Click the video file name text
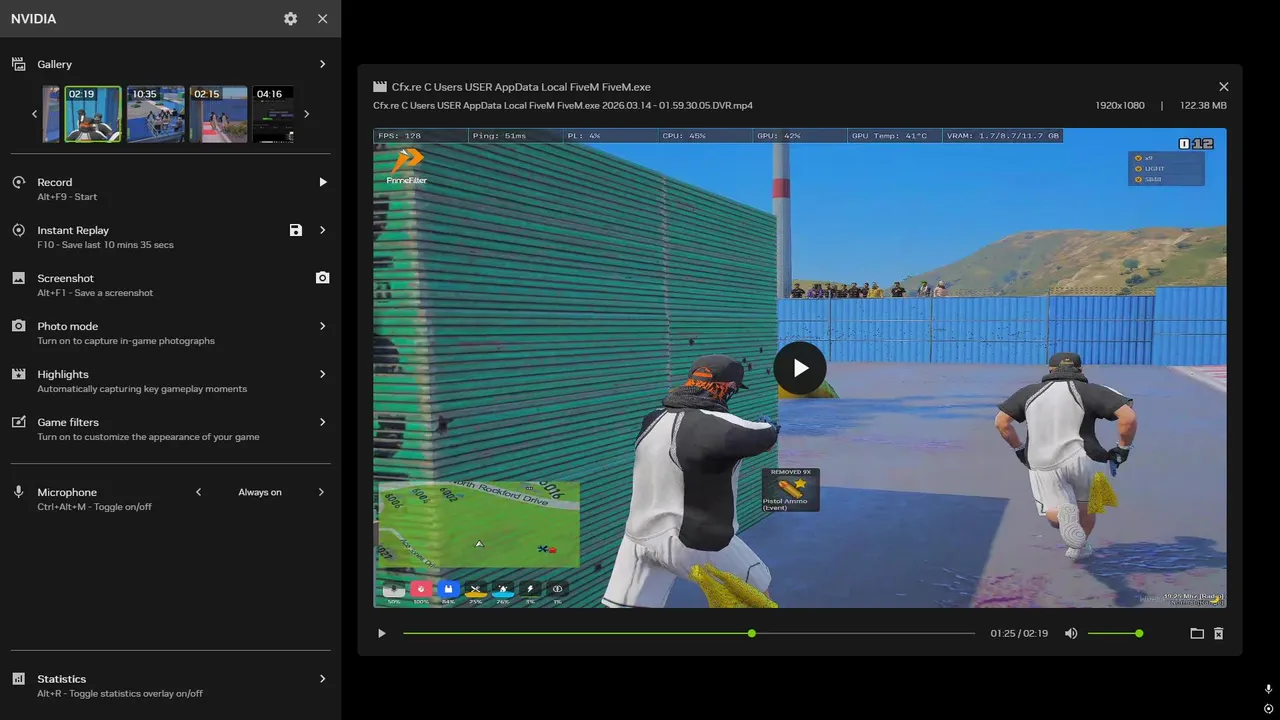 (x=563, y=105)
